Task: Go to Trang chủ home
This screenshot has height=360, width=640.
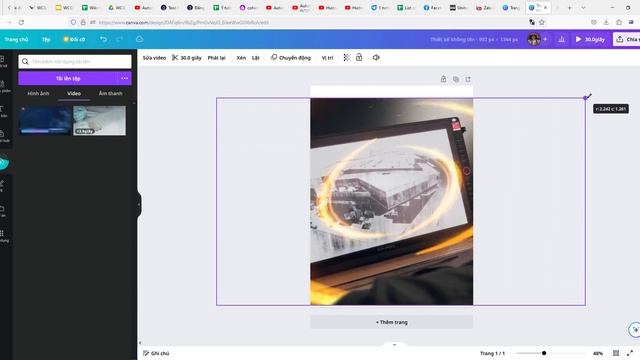Action: pyautogui.click(x=16, y=39)
